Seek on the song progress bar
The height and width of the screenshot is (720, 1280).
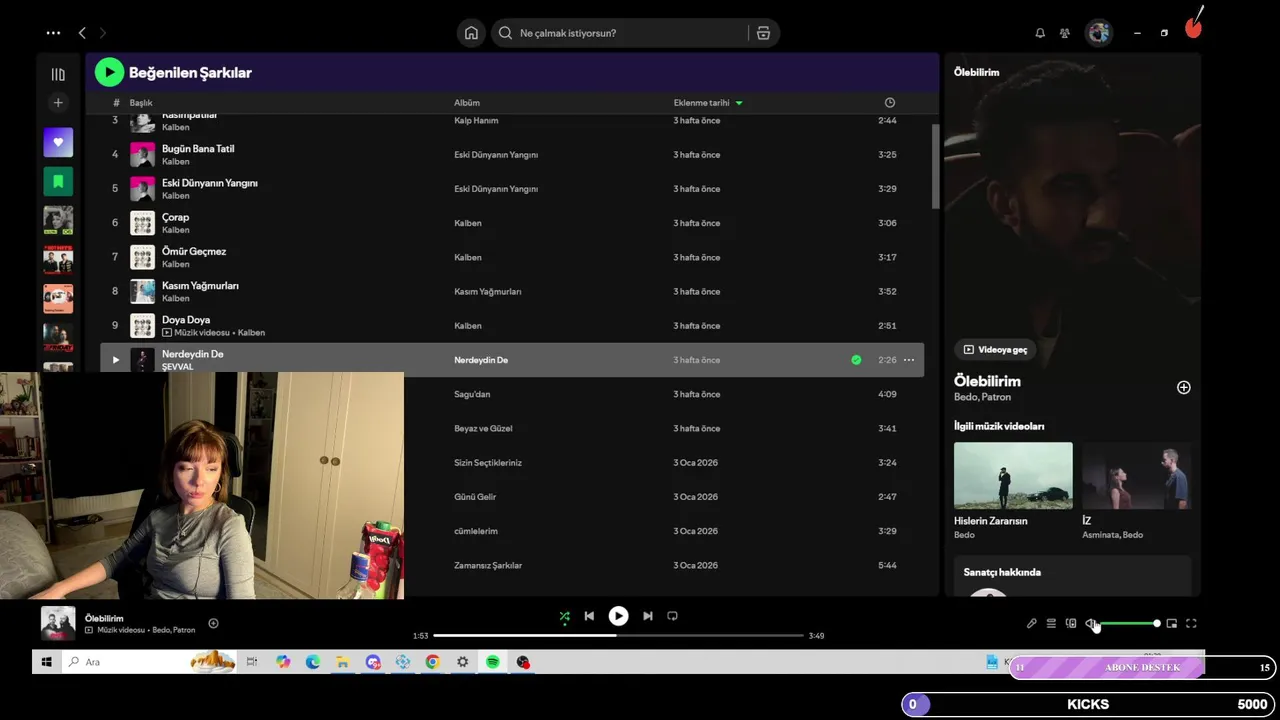618,635
